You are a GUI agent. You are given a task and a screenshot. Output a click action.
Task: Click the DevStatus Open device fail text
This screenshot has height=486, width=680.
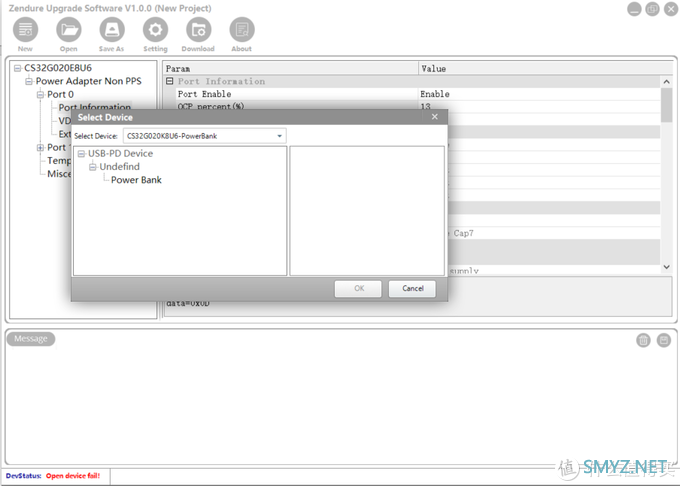[x=73, y=476]
